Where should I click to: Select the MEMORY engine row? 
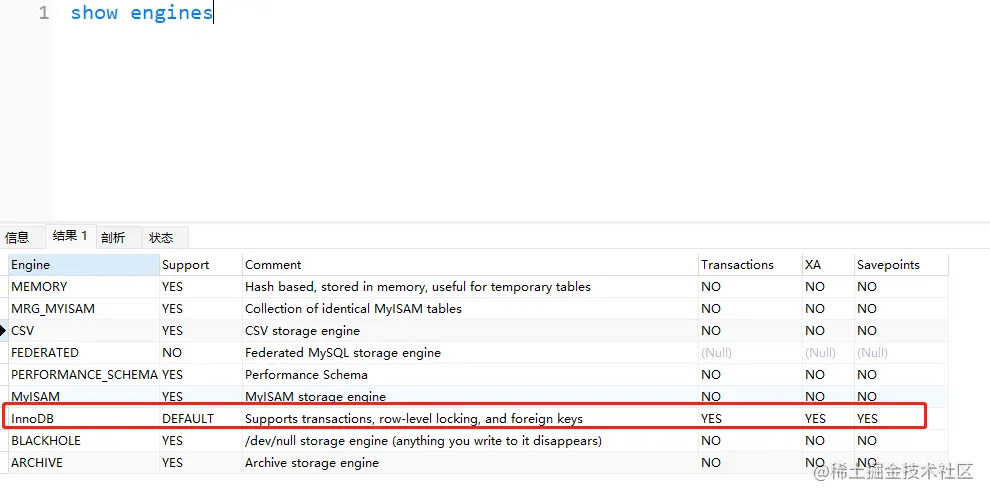coord(39,287)
